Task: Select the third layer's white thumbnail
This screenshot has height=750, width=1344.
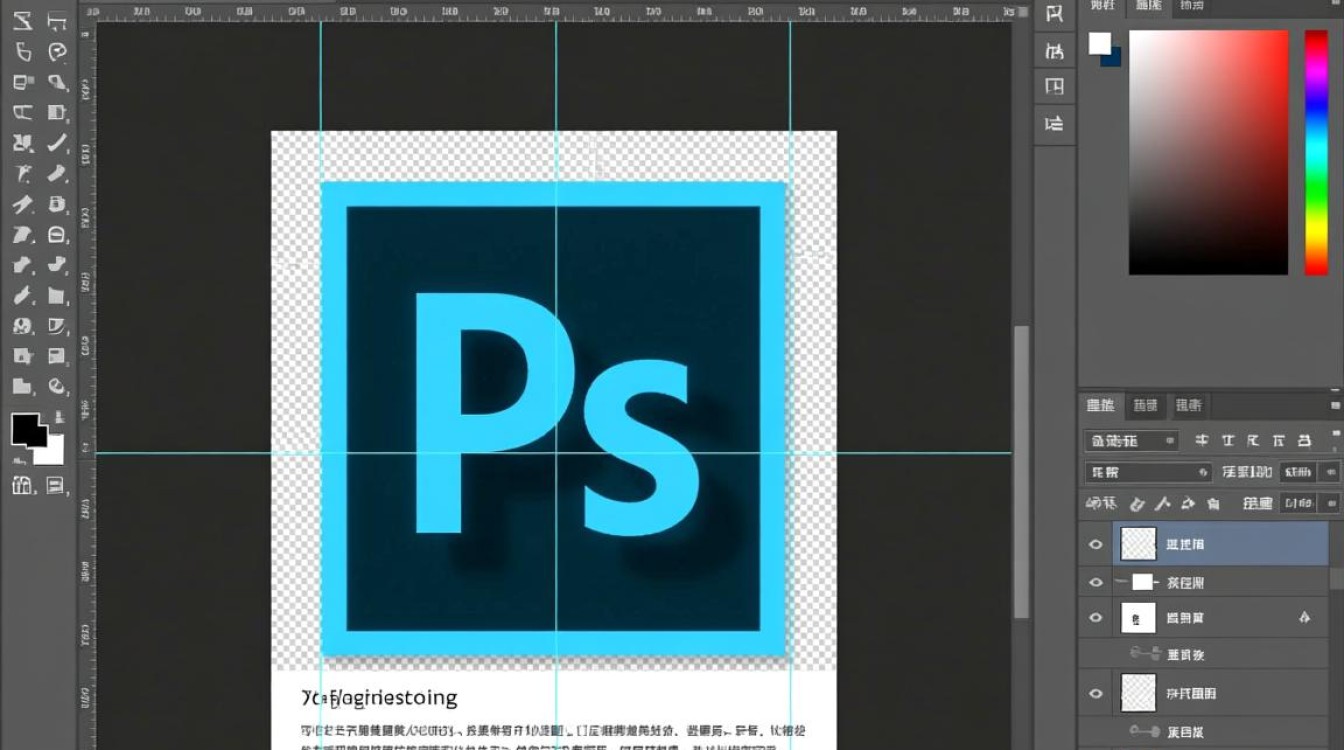Action: (1138, 618)
